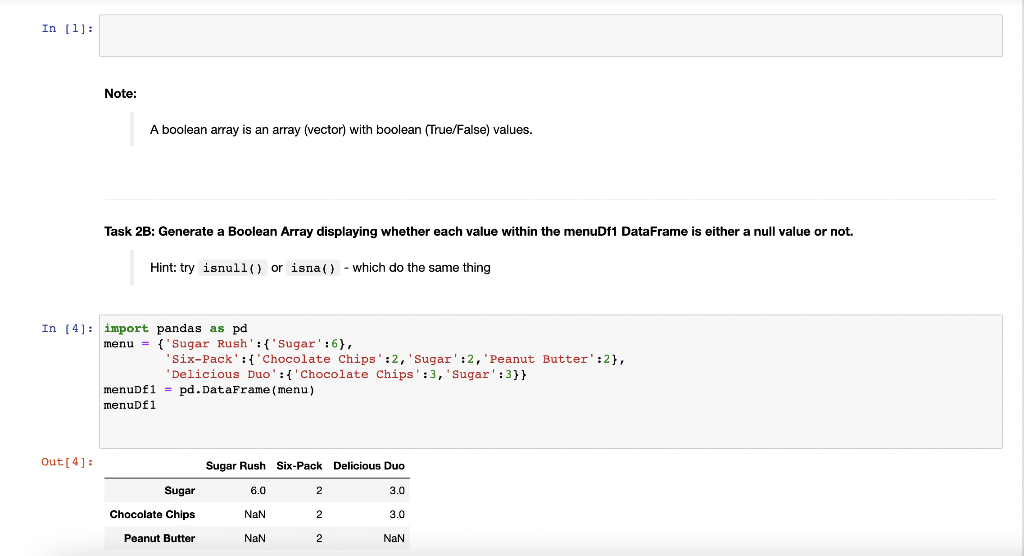Click the last menuDf1 line in code
Image resolution: width=1024 pixels, height=556 pixels.
130,405
